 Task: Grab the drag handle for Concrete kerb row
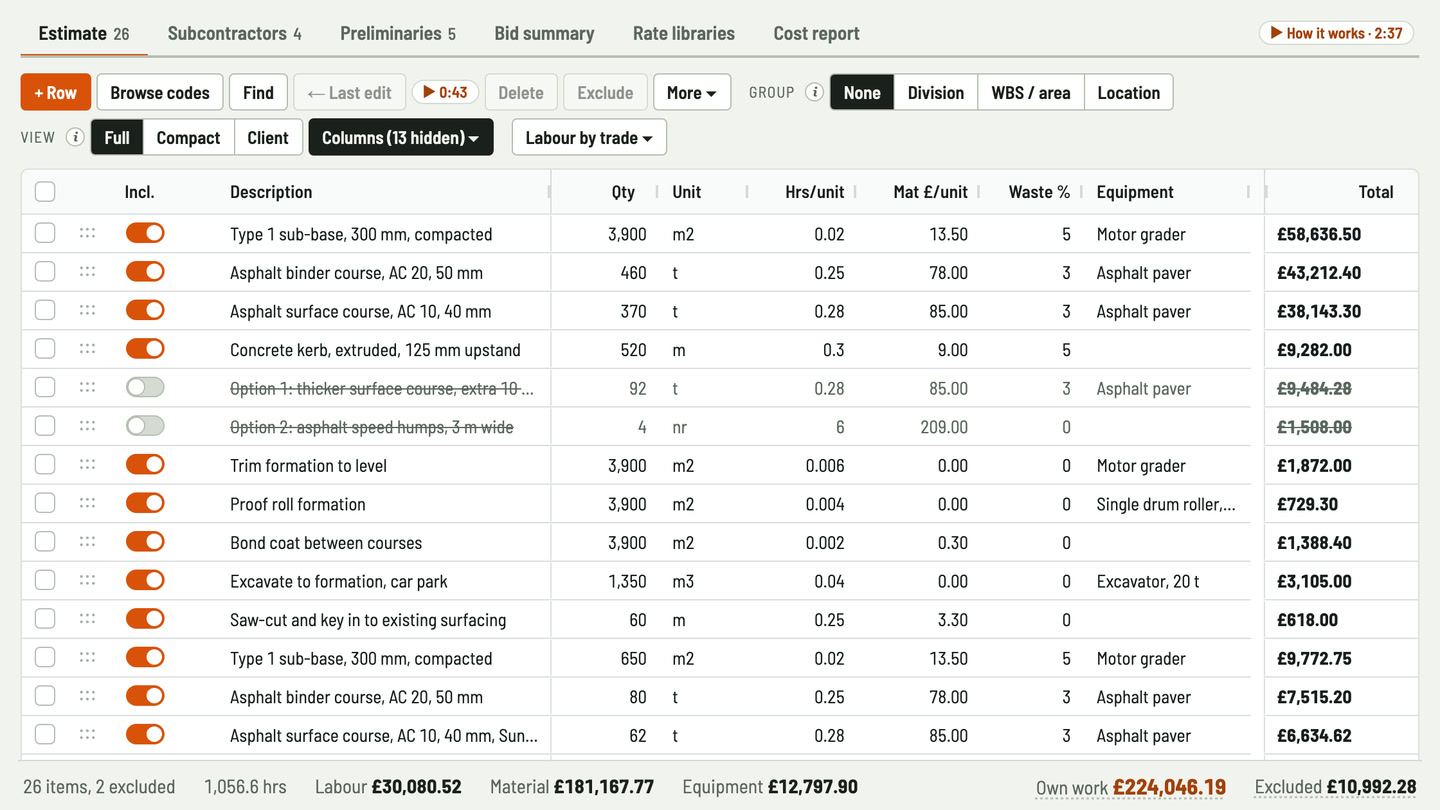[87, 349]
